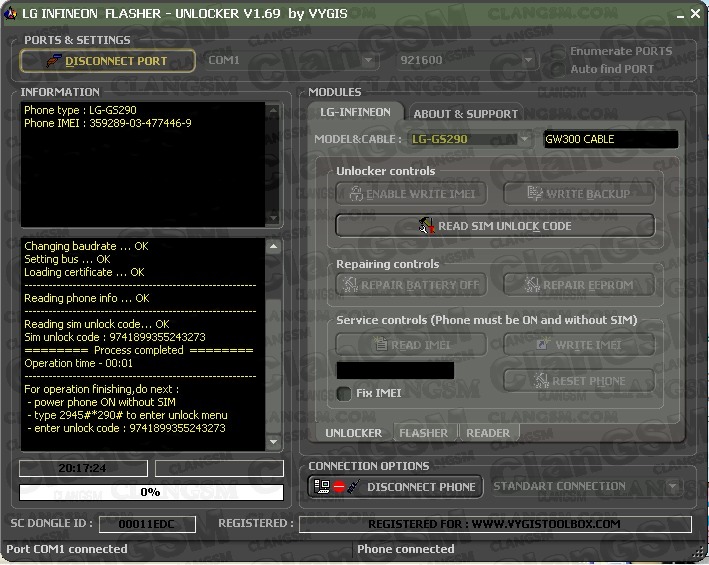Click the Registered For vygistoolbox.com field
The width and height of the screenshot is (709, 565).
(495, 524)
